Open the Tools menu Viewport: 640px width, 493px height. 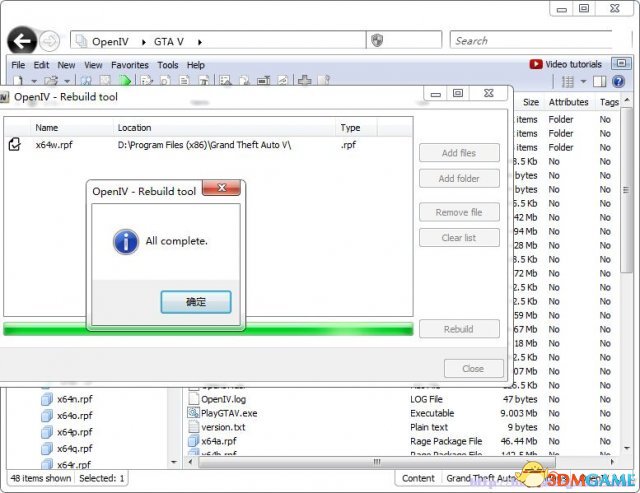pos(167,65)
